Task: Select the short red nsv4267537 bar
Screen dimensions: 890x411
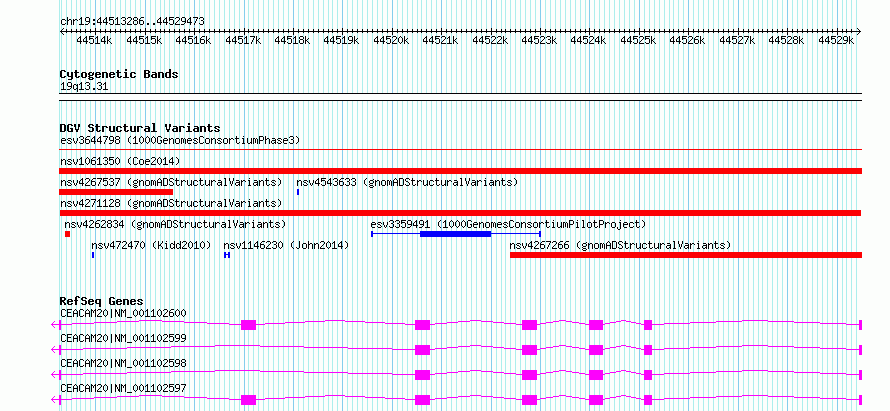Action: [116, 192]
